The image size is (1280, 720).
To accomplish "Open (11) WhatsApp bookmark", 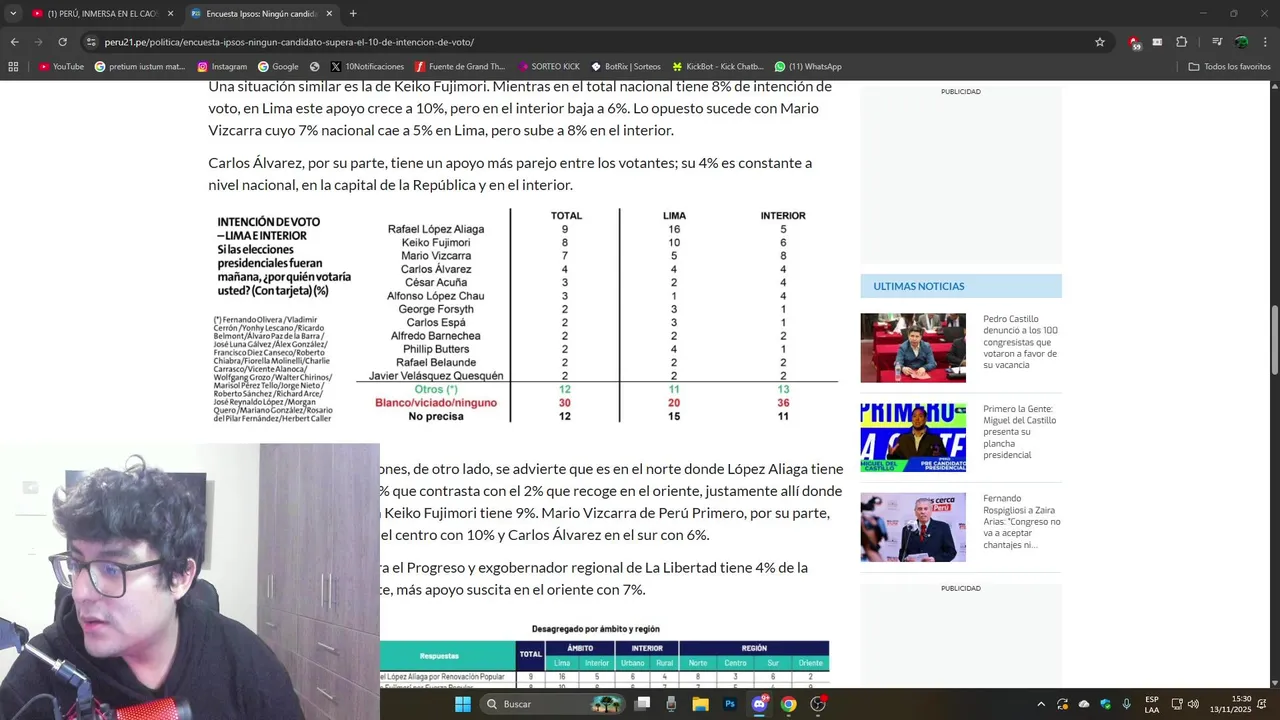I will click(x=808, y=67).
